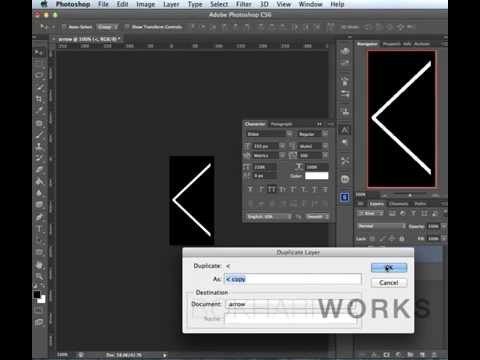
Task: Click Cancel in Duplicate Layer dialog
Action: pos(389,283)
